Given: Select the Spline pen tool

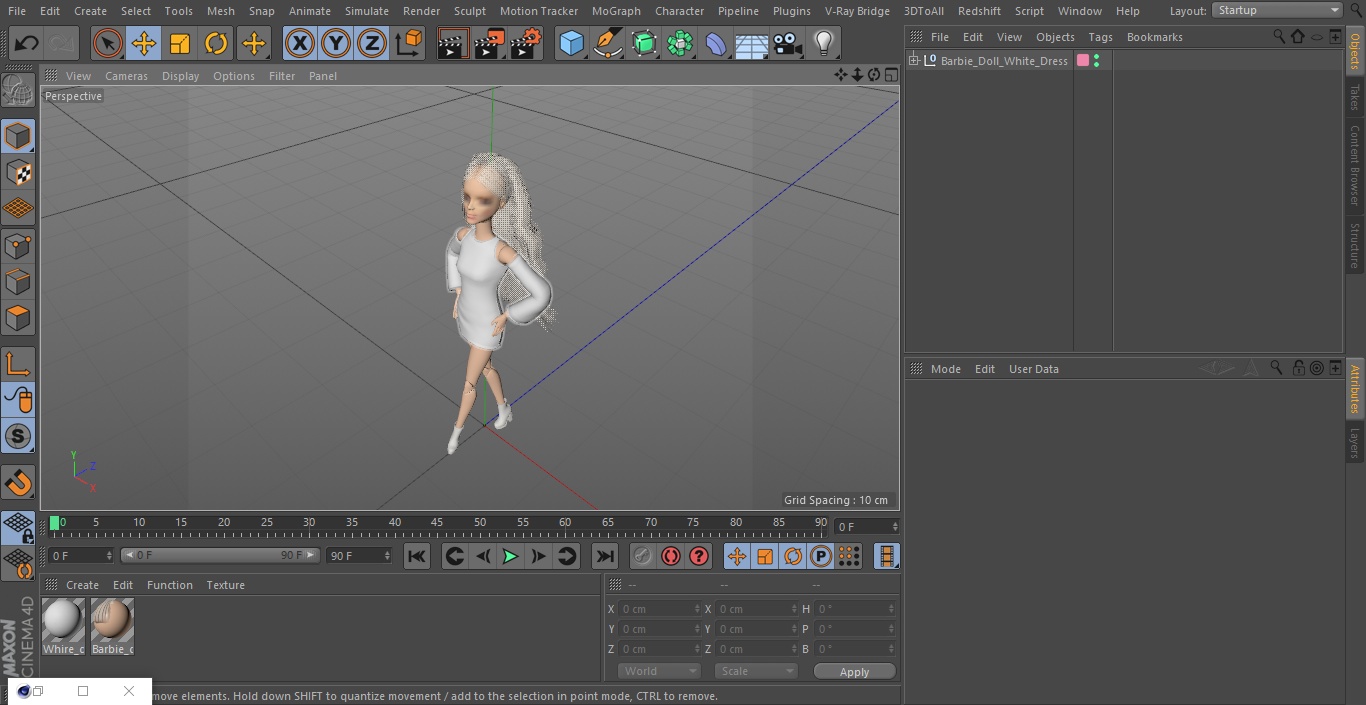Looking at the screenshot, I should point(608,43).
